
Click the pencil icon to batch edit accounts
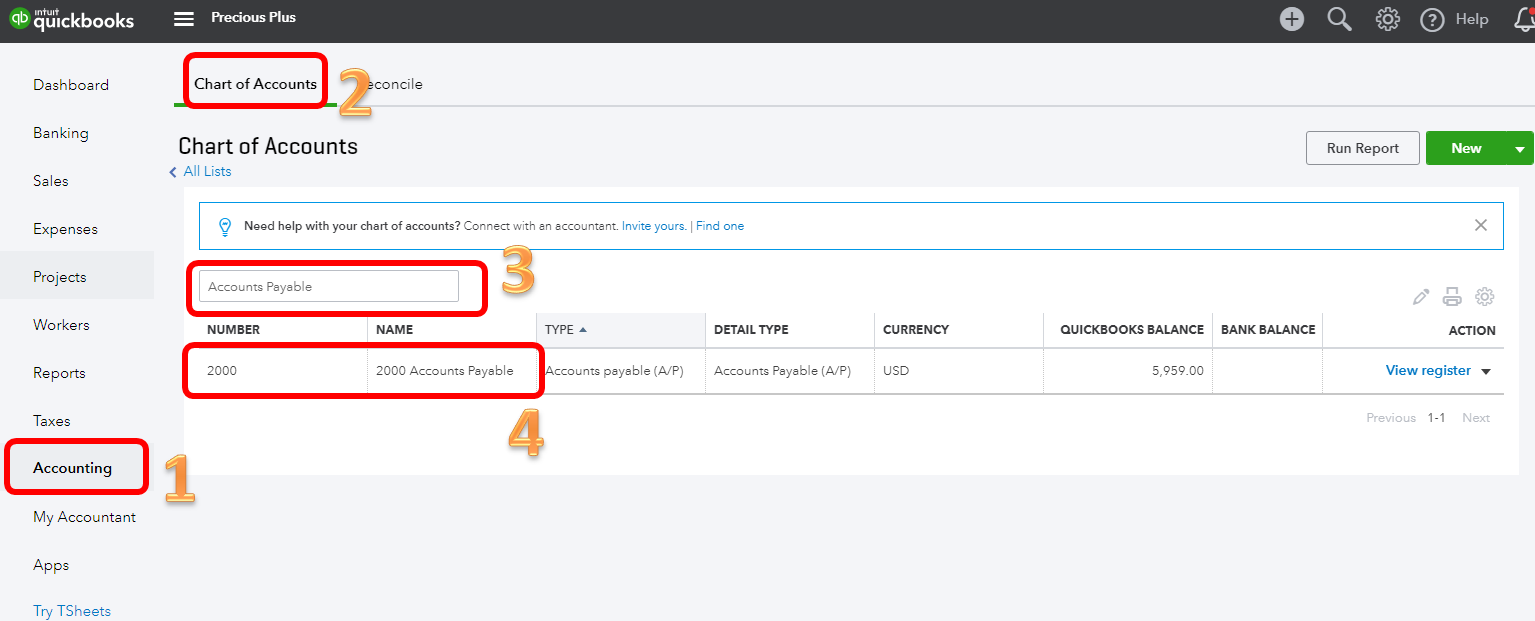(x=1421, y=297)
